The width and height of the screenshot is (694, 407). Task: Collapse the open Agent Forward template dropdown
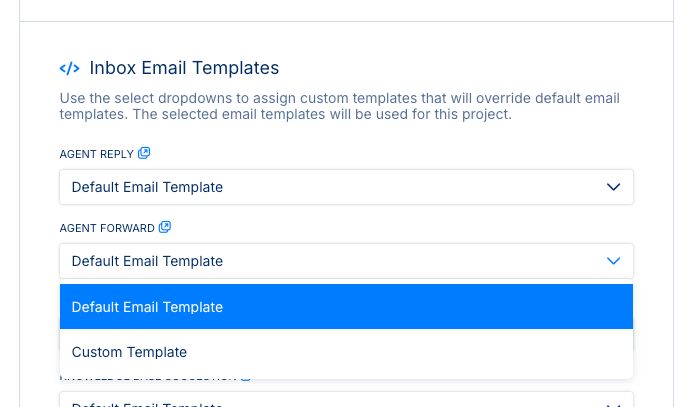[346, 261]
